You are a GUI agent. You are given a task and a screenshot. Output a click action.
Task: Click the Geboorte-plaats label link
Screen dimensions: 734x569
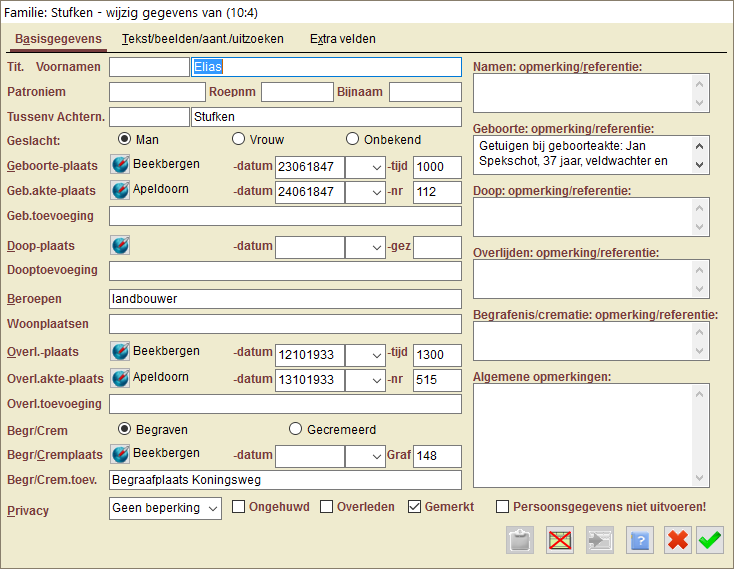point(52,166)
